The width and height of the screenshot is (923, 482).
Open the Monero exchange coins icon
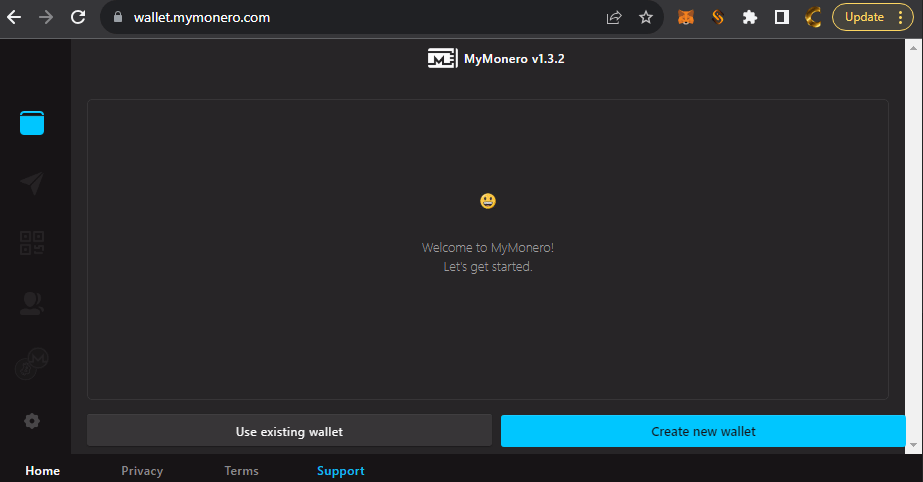32,364
